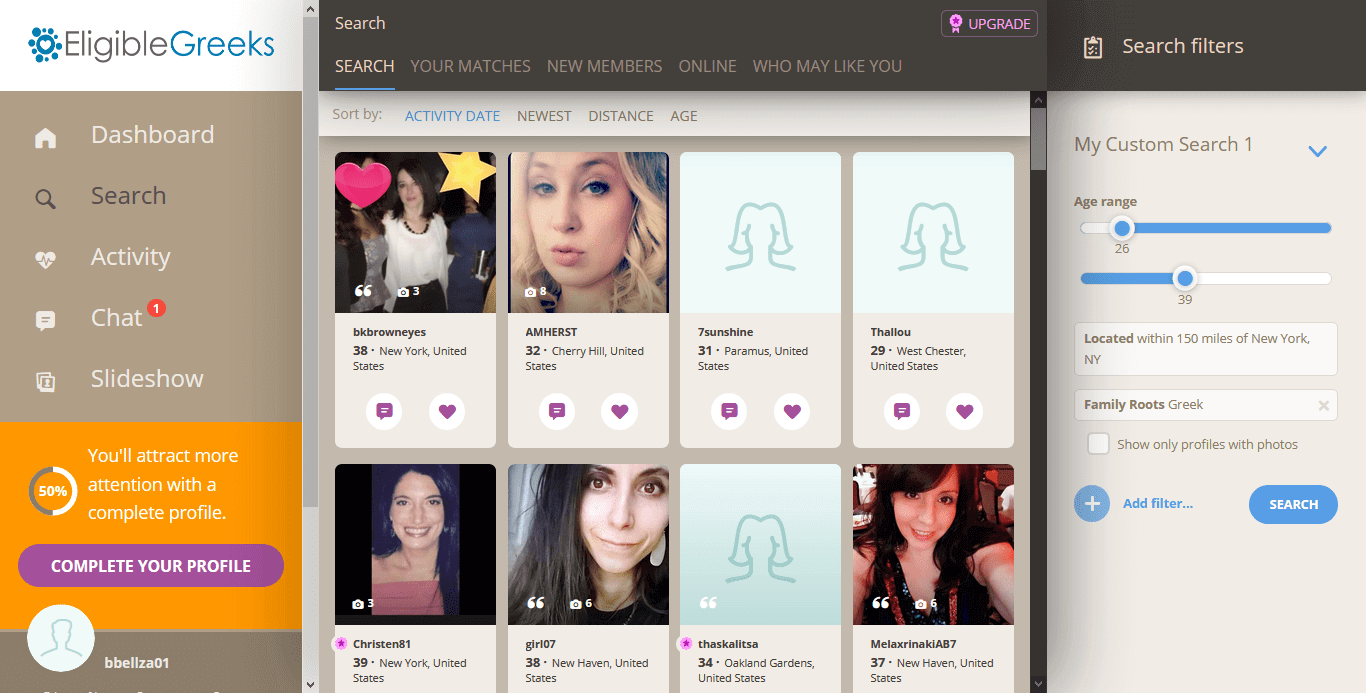Image resolution: width=1366 pixels, height=693 pixels.
Task: Click the Activity heartbeat icon
Action: [x=45, y=260]
